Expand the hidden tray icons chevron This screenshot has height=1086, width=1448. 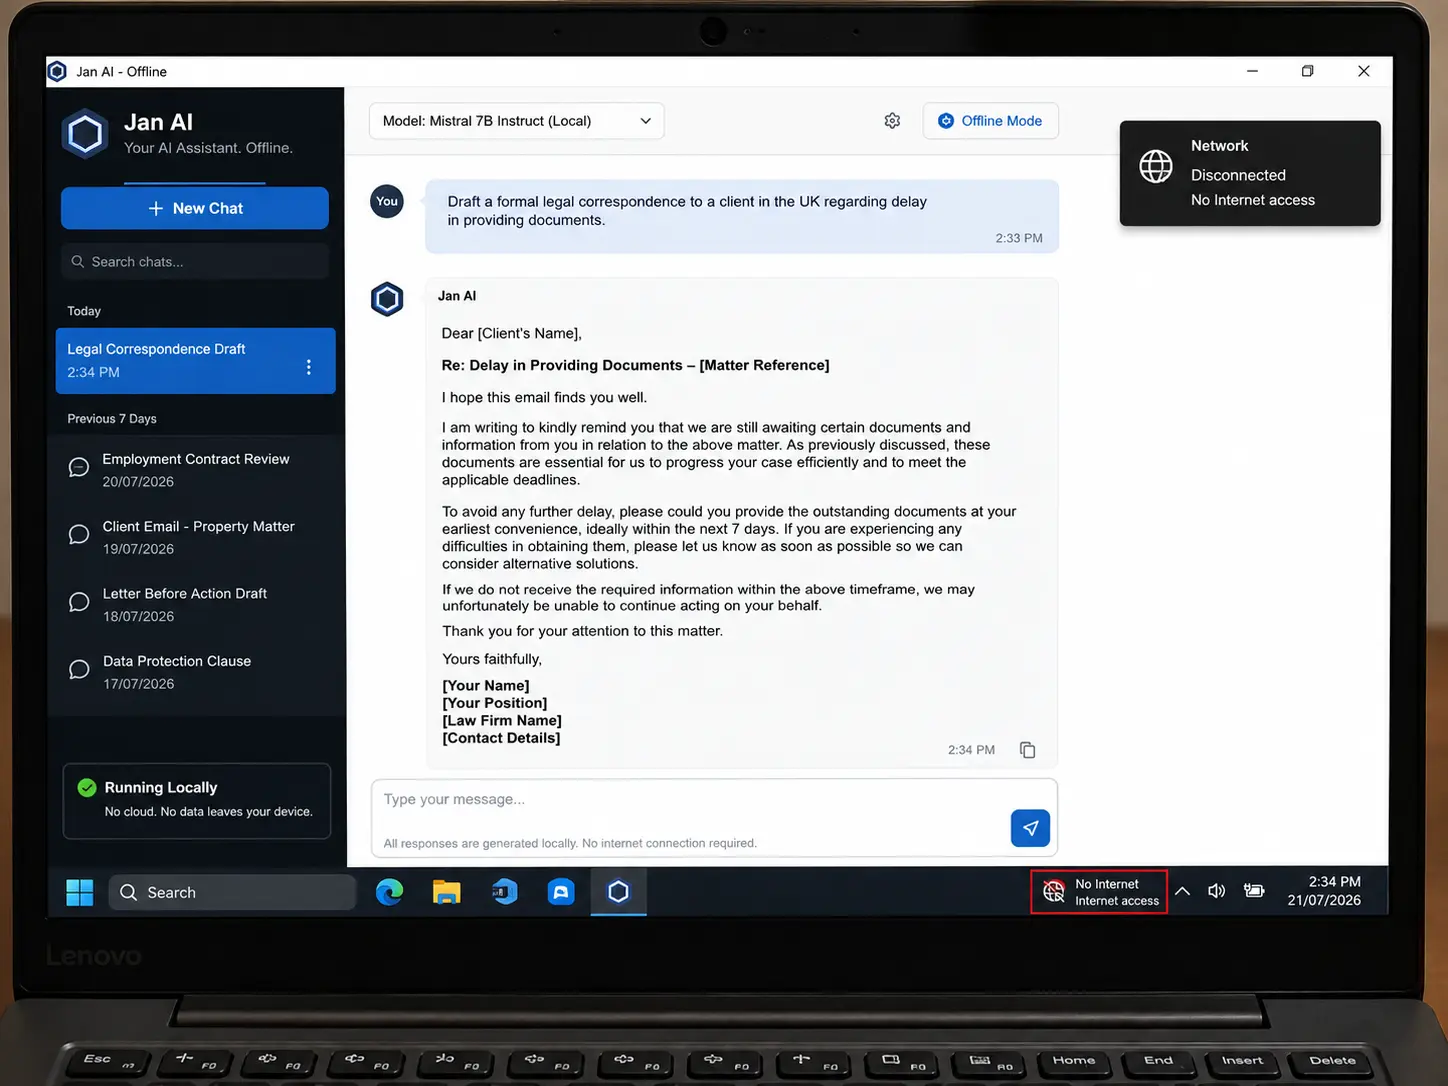point(1182,891)
